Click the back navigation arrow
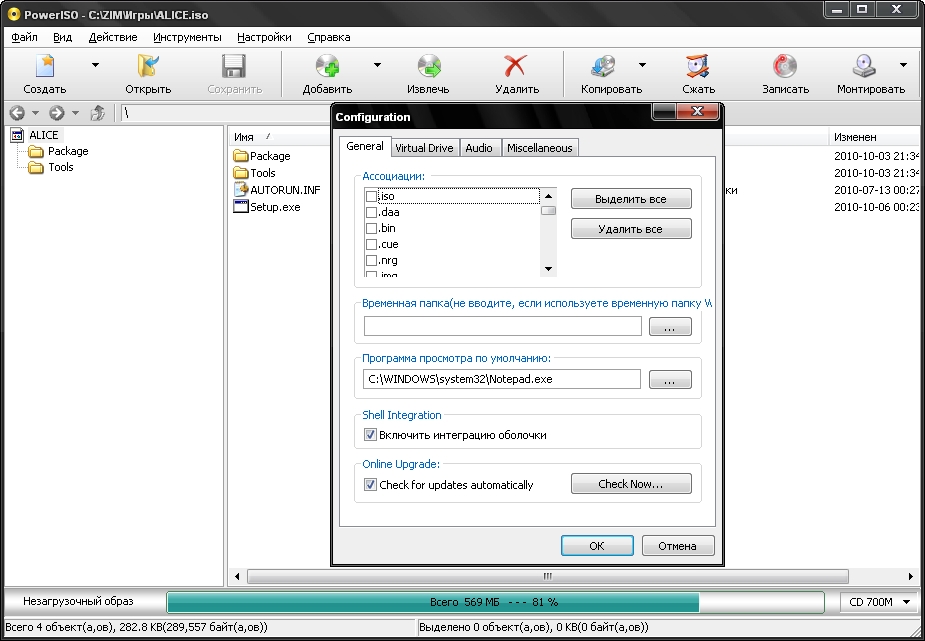 17,113
